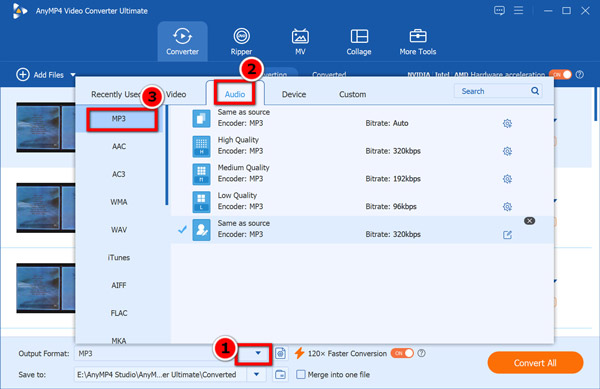Select the High Quality preset icon
The height and width of the screenshot is (389, 600).
[201, 146]
